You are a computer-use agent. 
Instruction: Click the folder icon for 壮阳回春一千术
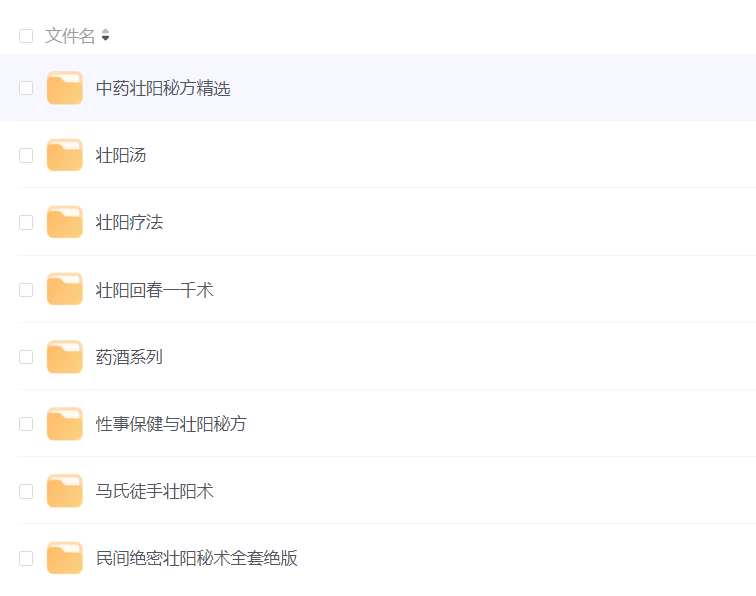pos(65,289)
